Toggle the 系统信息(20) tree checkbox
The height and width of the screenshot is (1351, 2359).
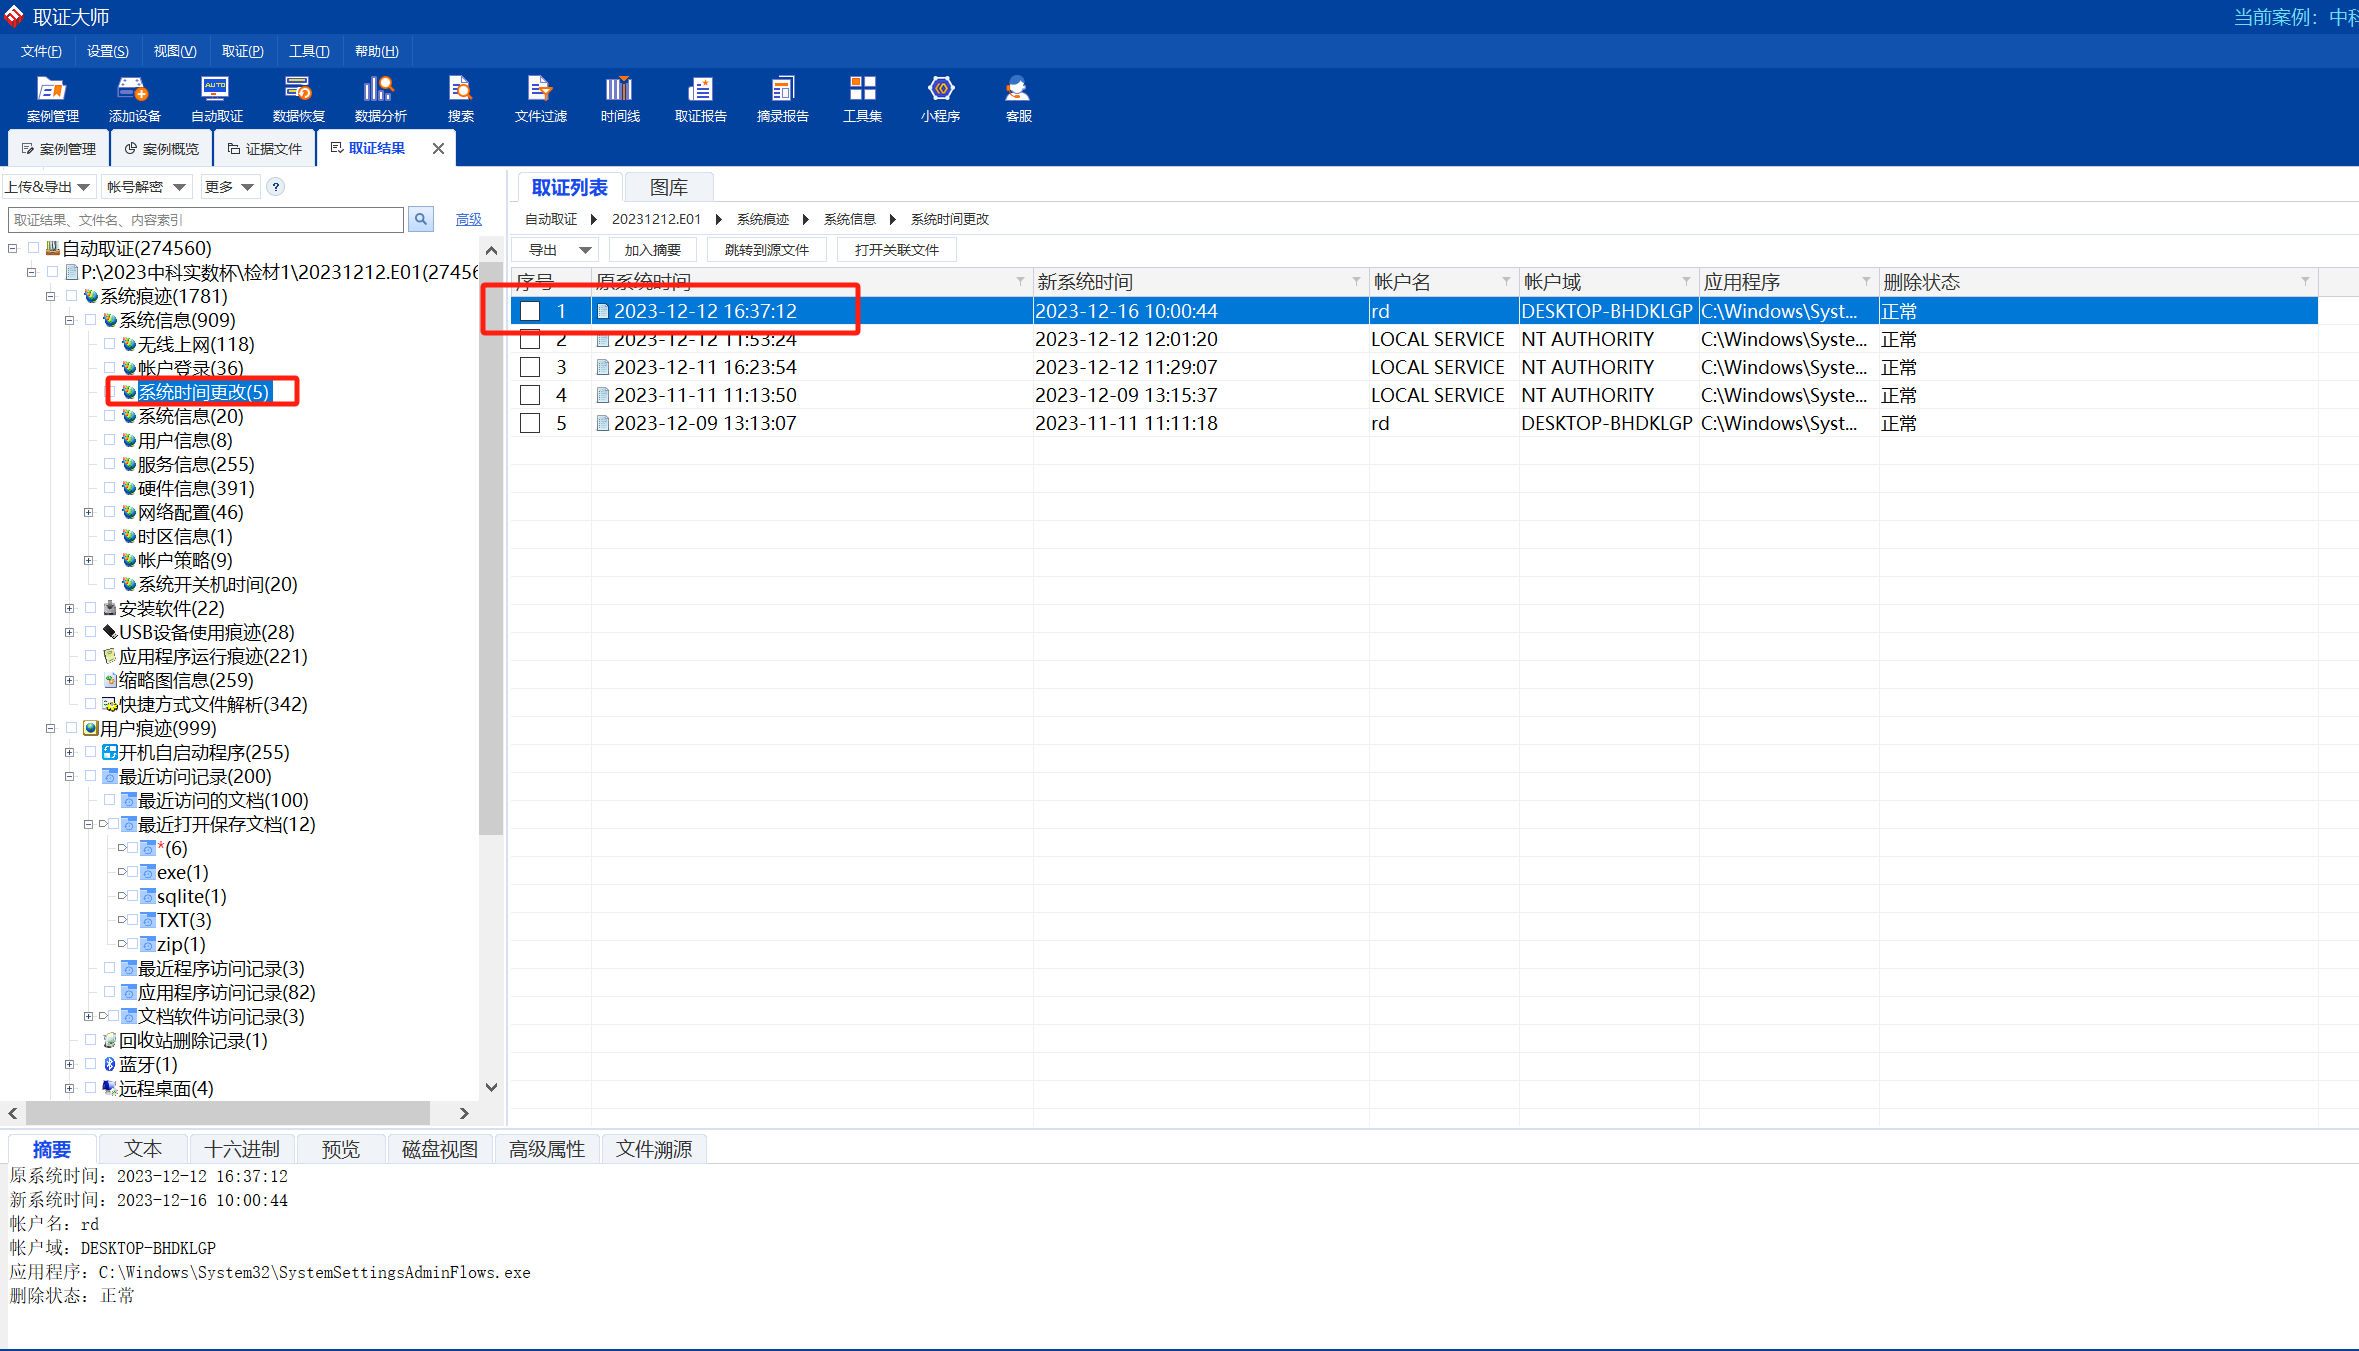(110, 416)
